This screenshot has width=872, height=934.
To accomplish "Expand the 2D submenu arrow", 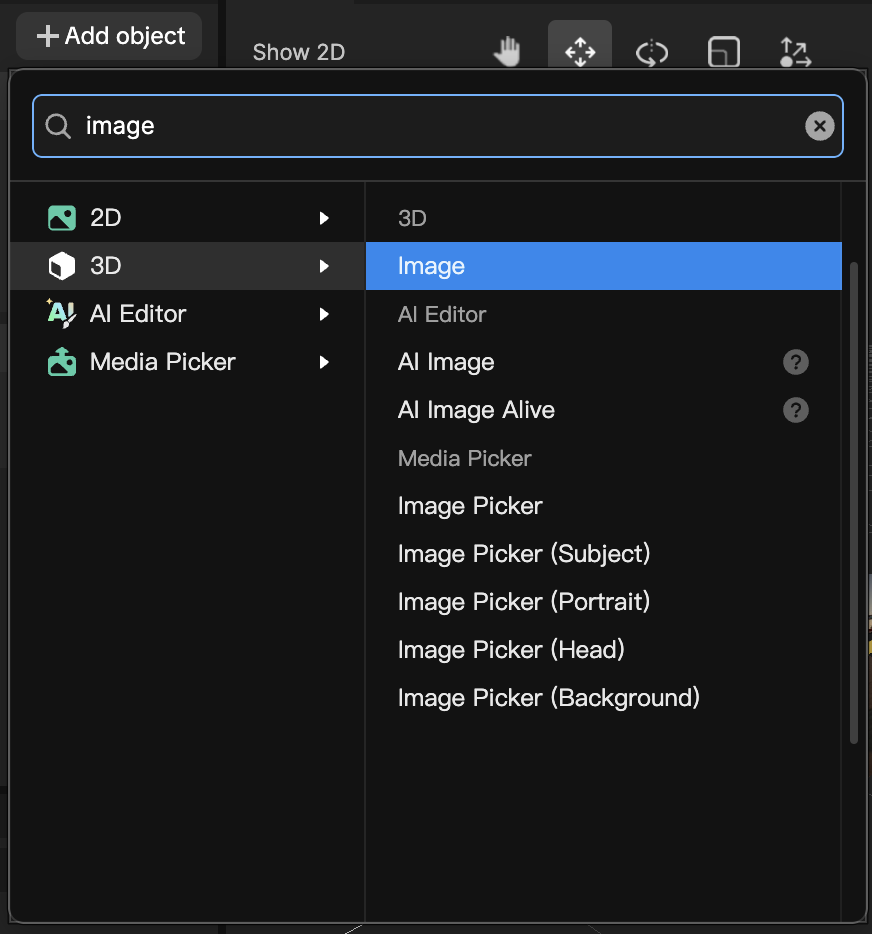I will point(324,218).
